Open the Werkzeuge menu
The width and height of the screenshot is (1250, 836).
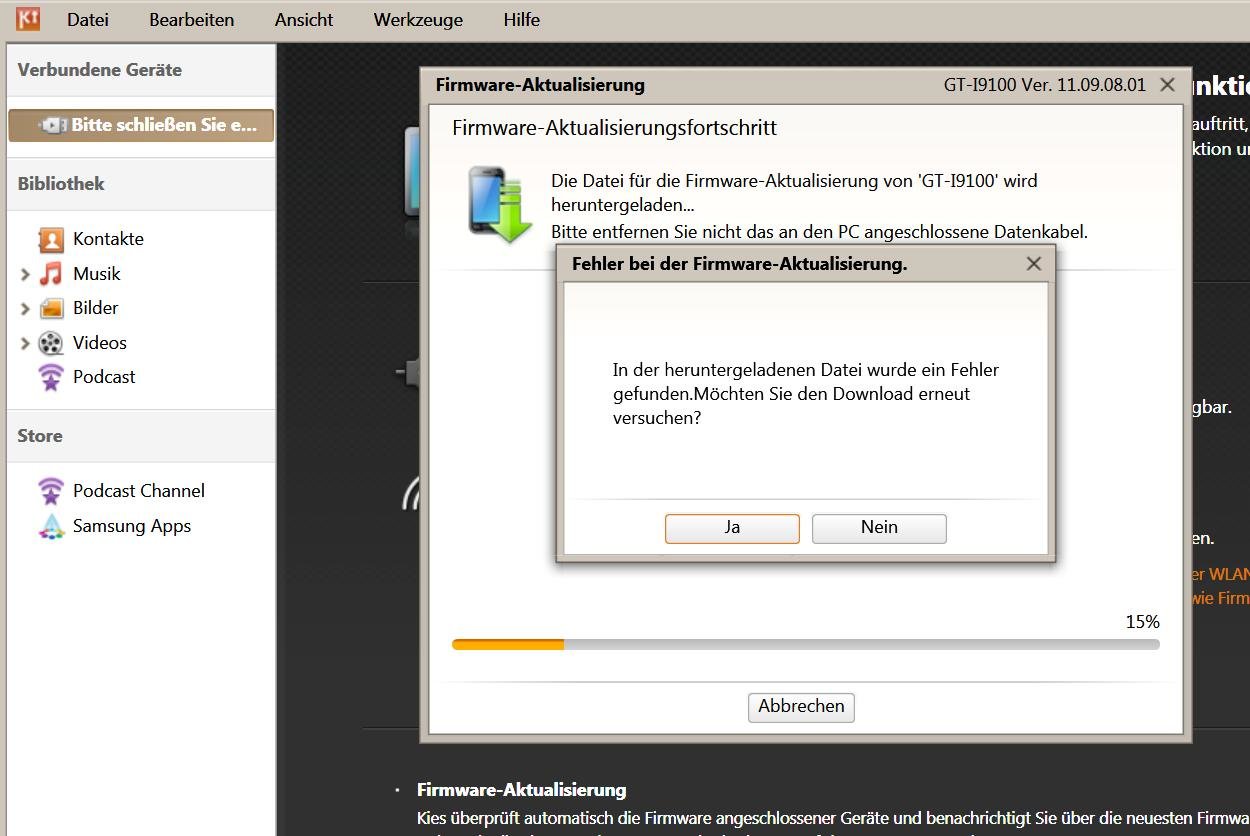[x=418, y=20]
